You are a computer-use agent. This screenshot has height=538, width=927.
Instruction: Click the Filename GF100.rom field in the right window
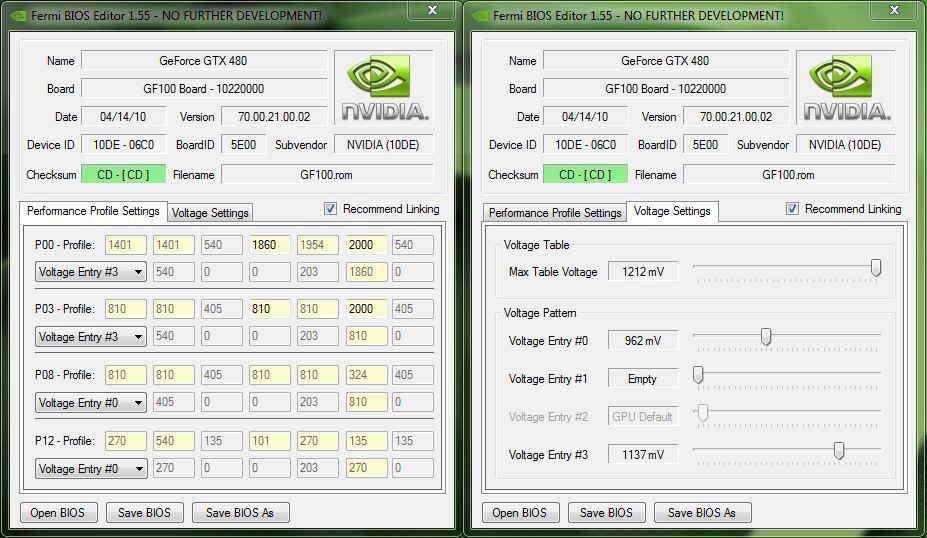(x=789, y=175)
